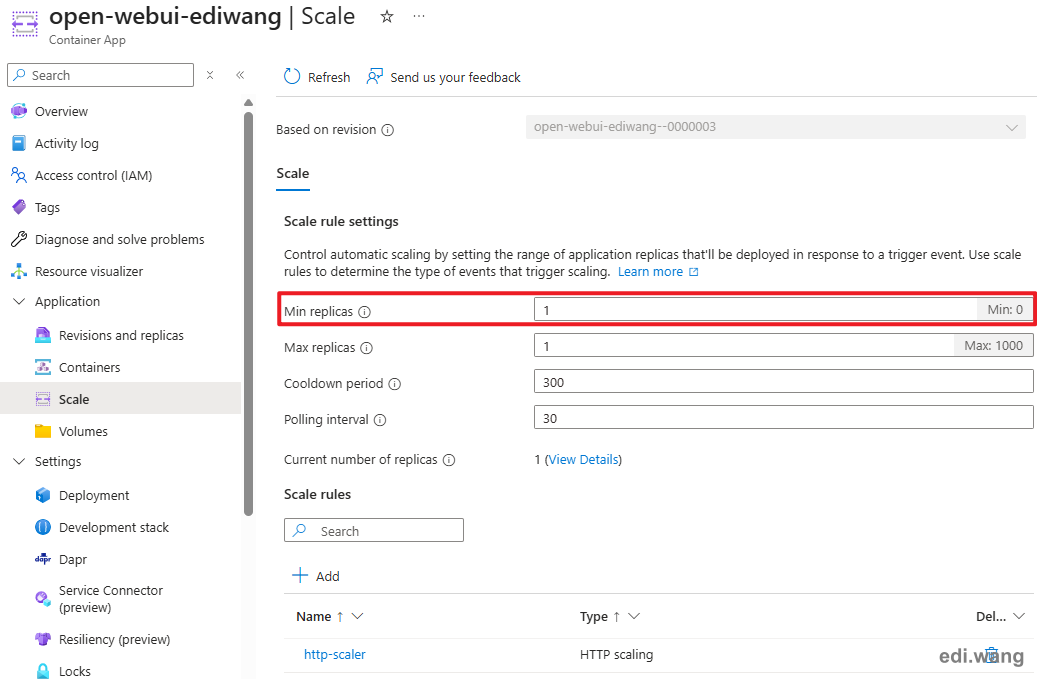Click Send us your feedback
This screenshot has width=1037, height=679.
[x=444, y=77]
